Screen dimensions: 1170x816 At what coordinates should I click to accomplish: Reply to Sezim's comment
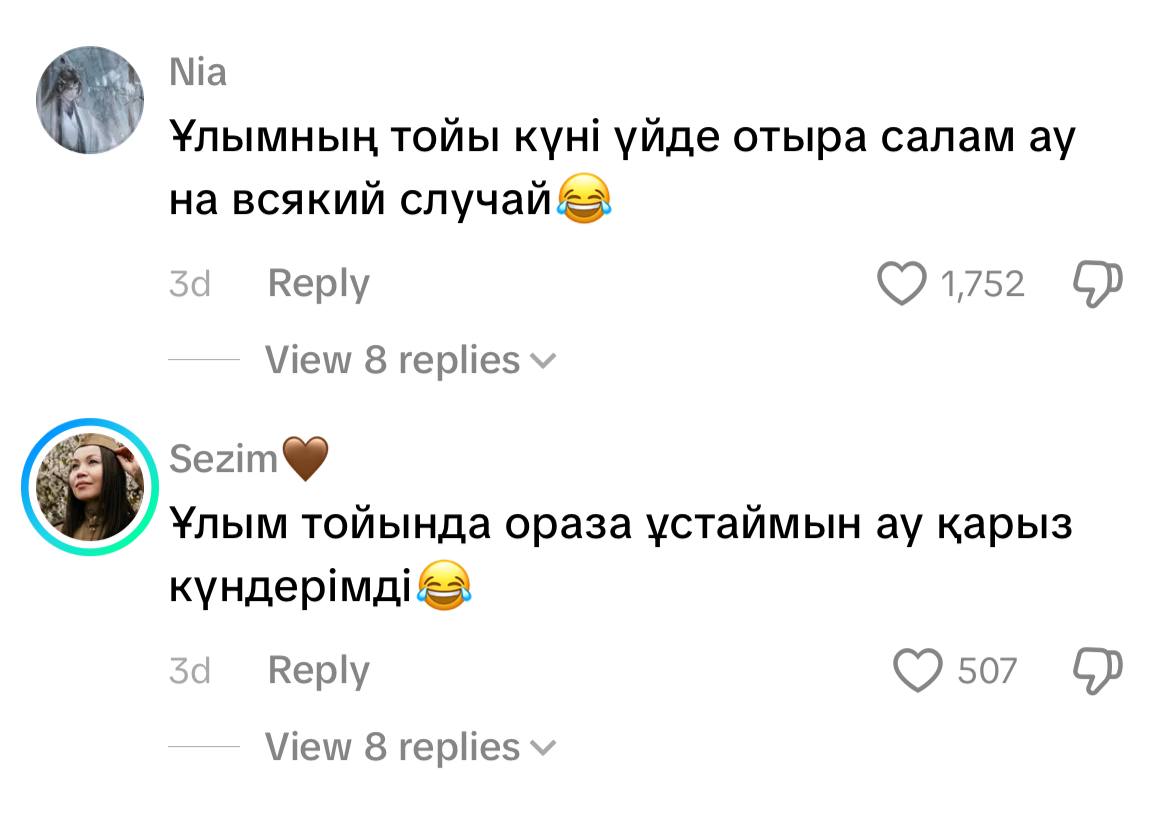[319, 671]
